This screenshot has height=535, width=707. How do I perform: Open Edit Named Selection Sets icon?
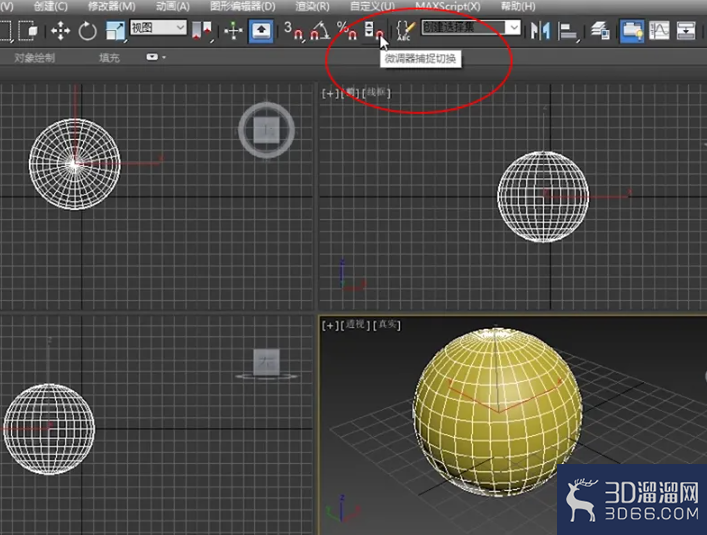coord(405,31)
